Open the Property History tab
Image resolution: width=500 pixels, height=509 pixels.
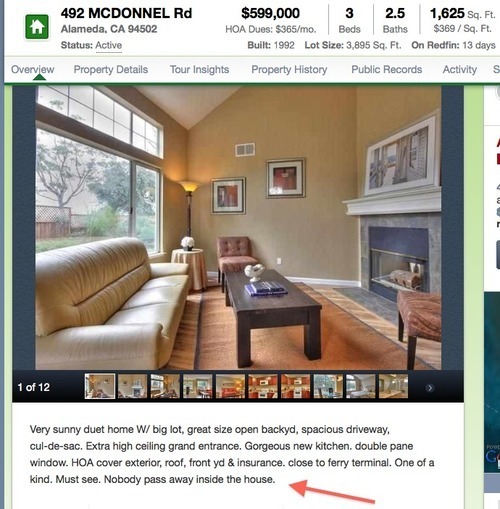click(289, 69)
